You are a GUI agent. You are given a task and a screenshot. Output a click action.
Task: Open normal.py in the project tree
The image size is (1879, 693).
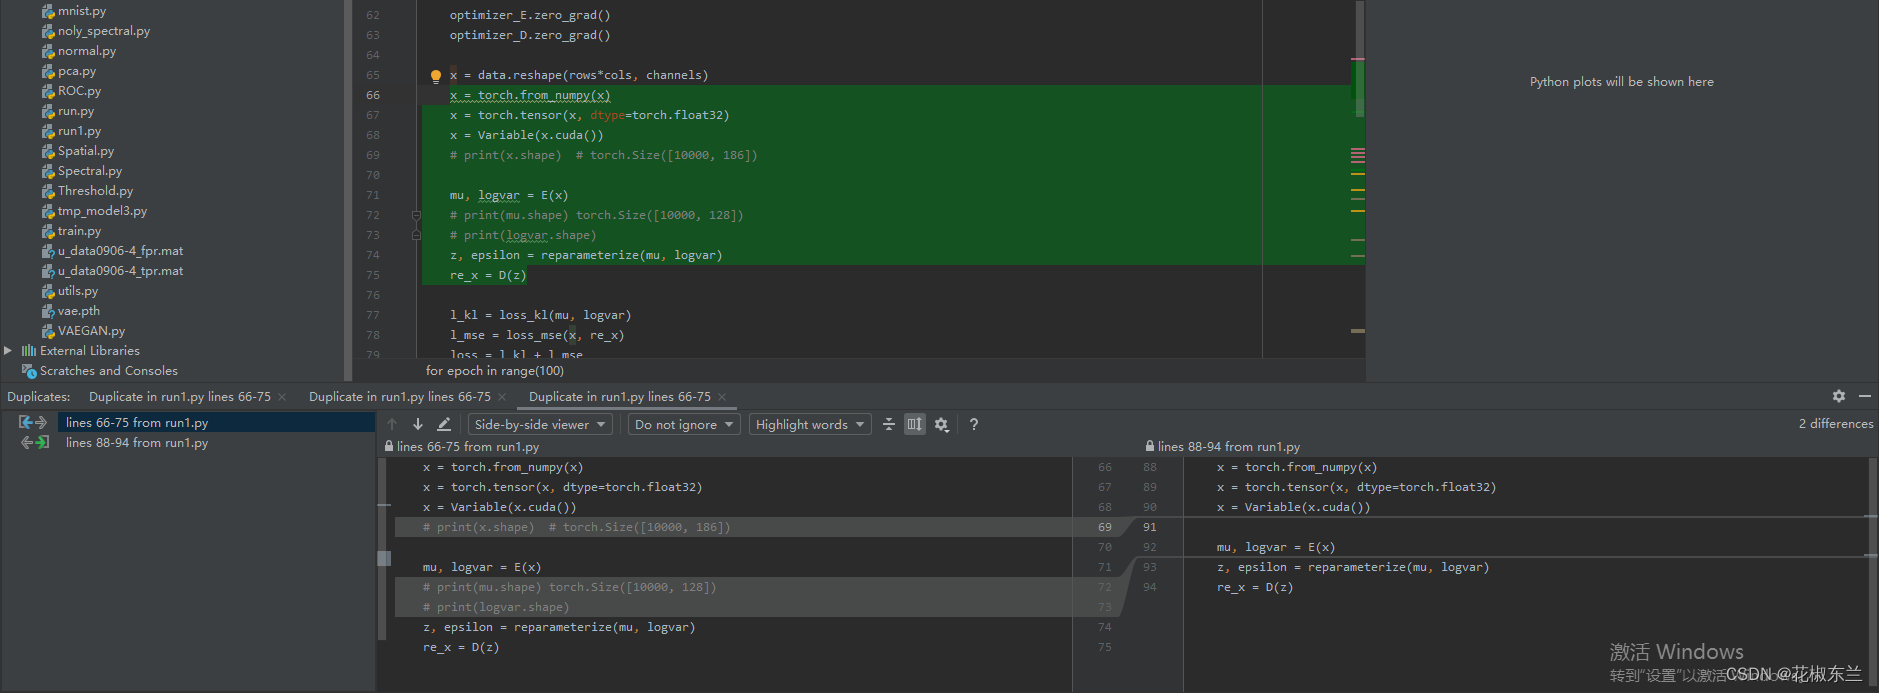tap(87, 51)
